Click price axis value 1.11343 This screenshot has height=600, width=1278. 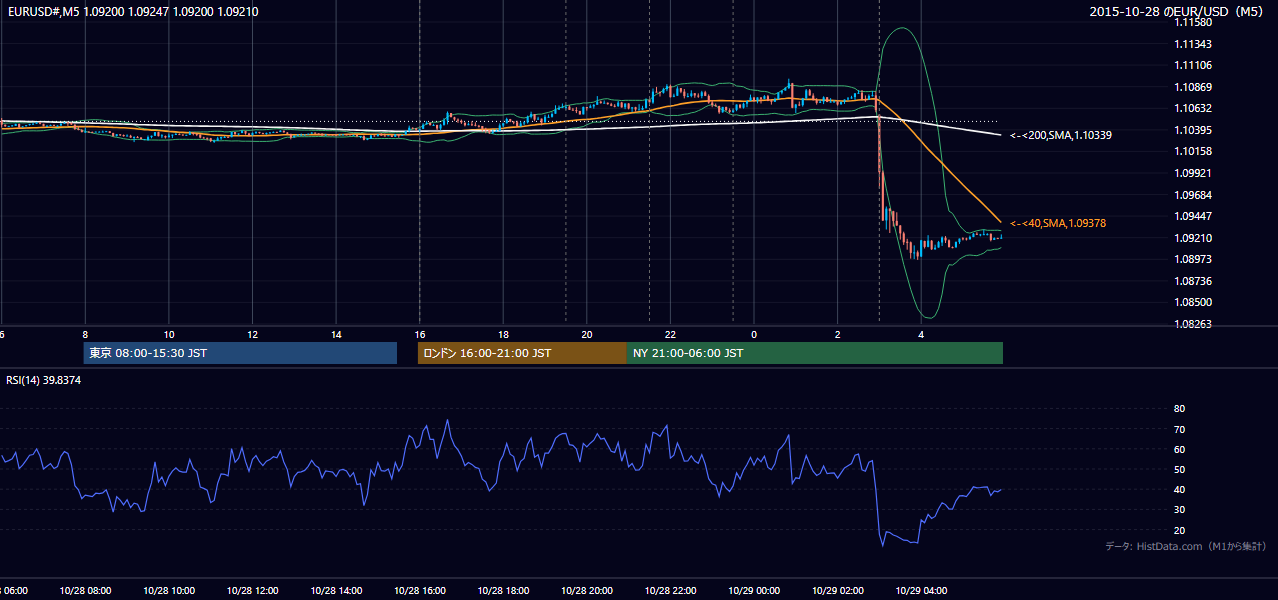click(x=1192, y=44)
